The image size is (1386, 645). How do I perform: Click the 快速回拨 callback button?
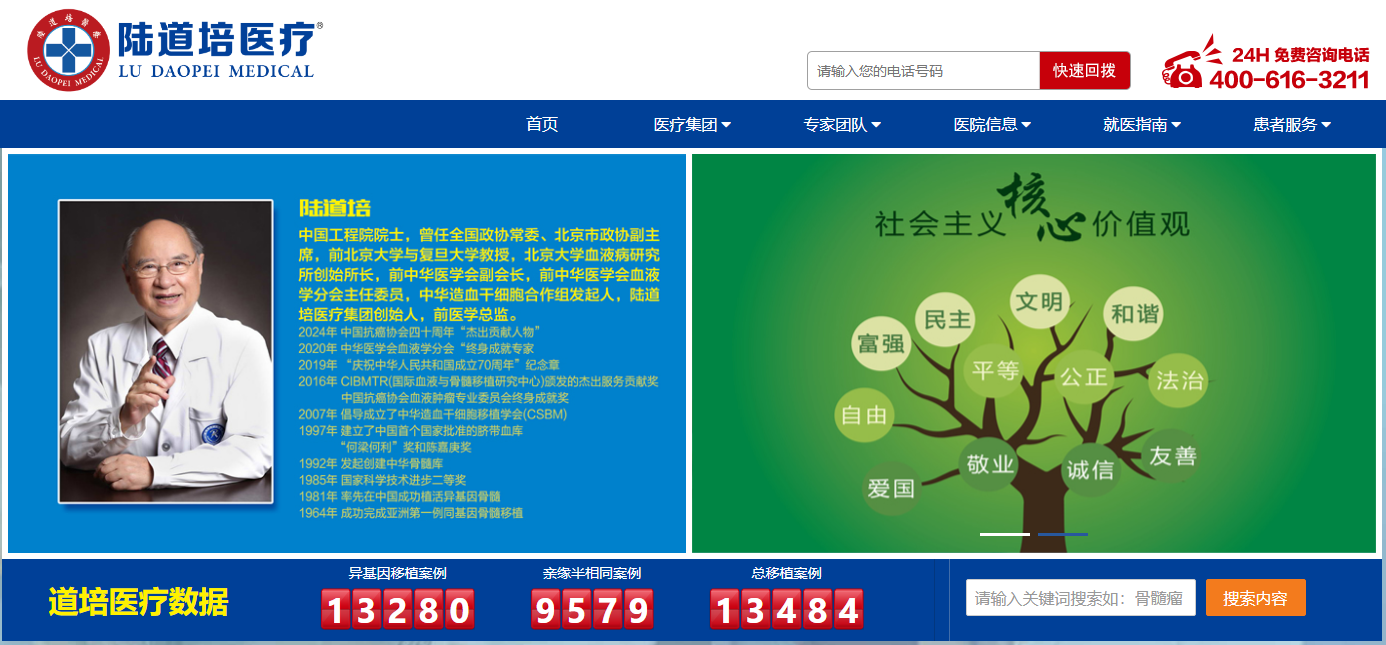(1085, 71)
